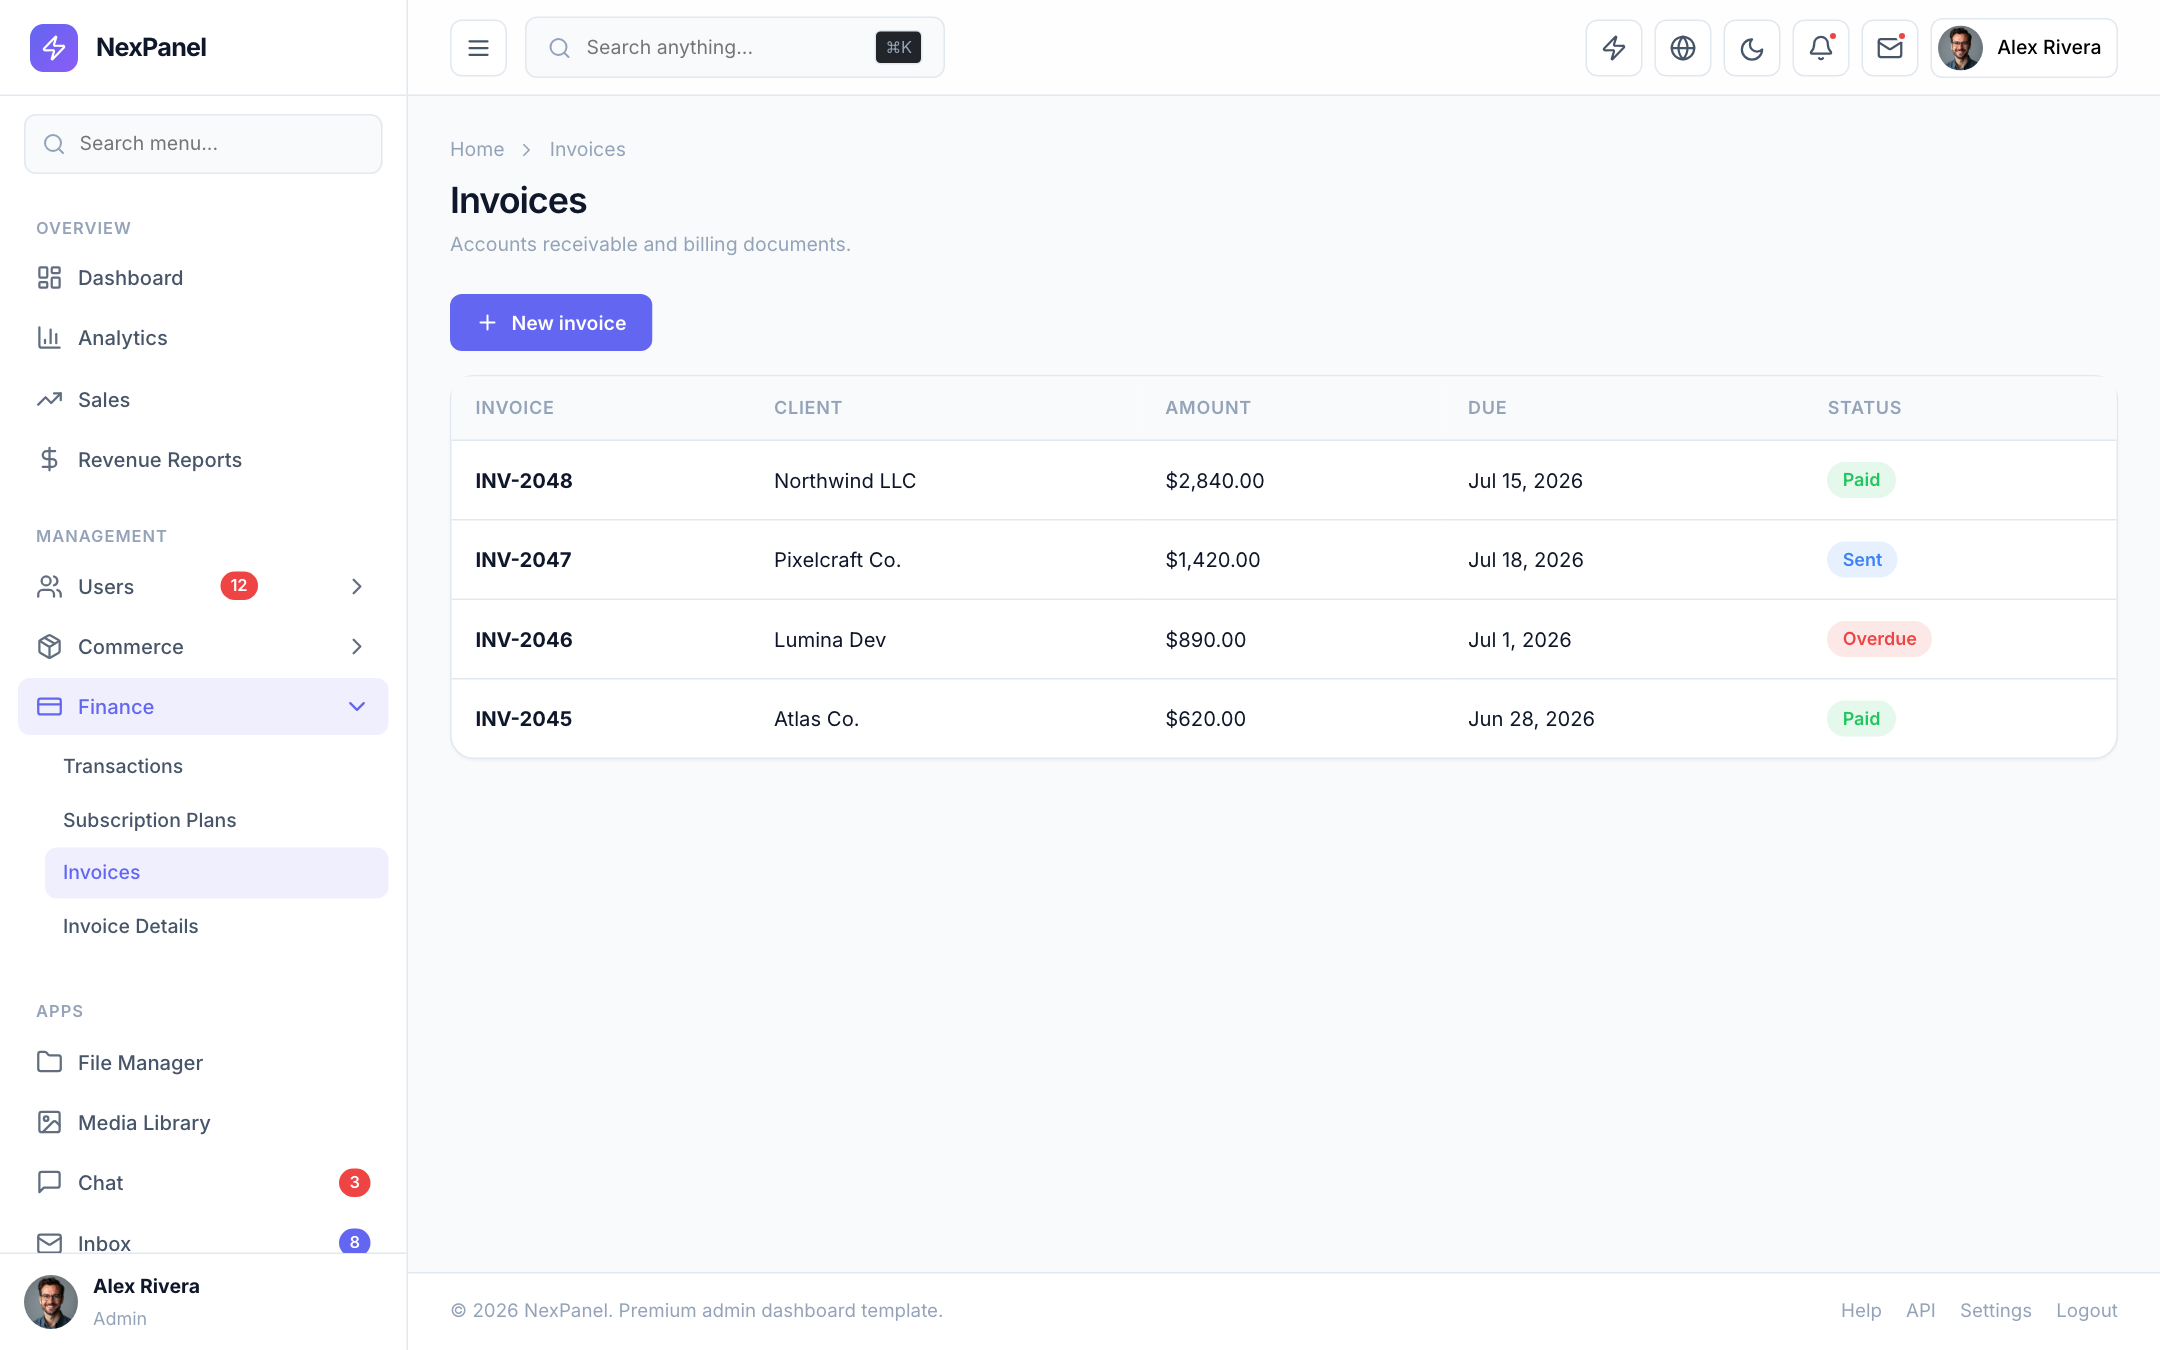Viewport: 2160px width, 1350px height.
Task: Open Revenue Reports page
Action: point(203,460)
